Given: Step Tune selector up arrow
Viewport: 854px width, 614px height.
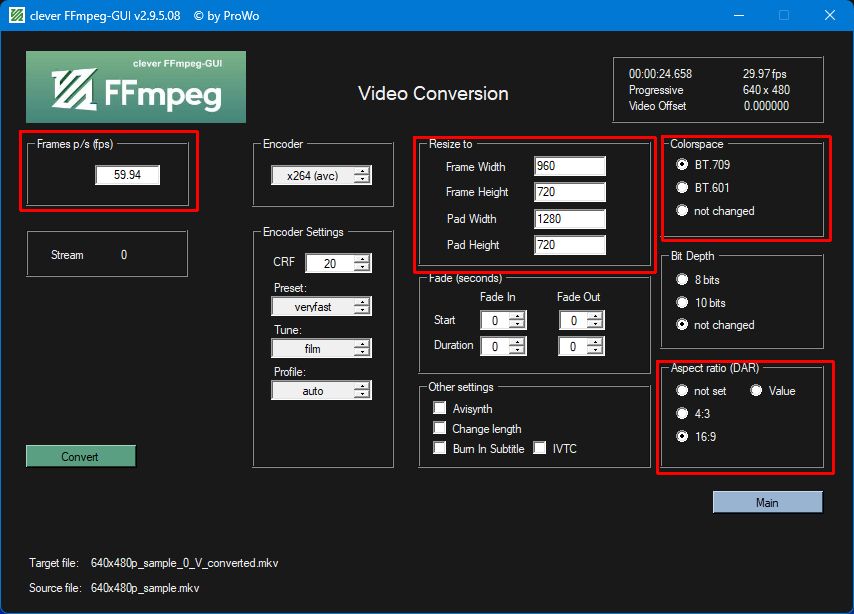Looking at the screenshot, I should tap(362, 343).
